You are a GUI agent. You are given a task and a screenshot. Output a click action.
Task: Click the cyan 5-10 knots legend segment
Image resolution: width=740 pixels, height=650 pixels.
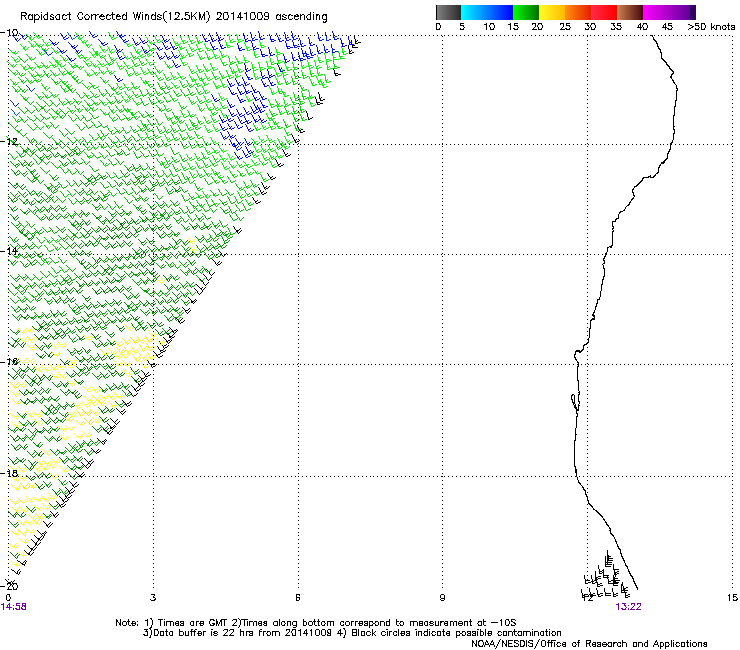(474, 12)
